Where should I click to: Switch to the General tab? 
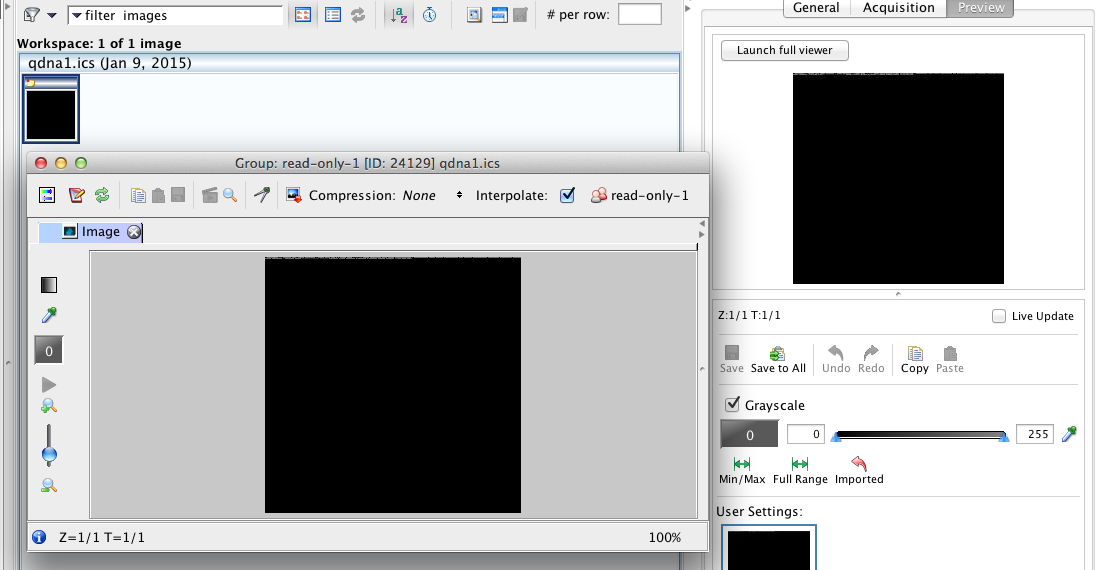pyautogui.click(x=816, y=8)
